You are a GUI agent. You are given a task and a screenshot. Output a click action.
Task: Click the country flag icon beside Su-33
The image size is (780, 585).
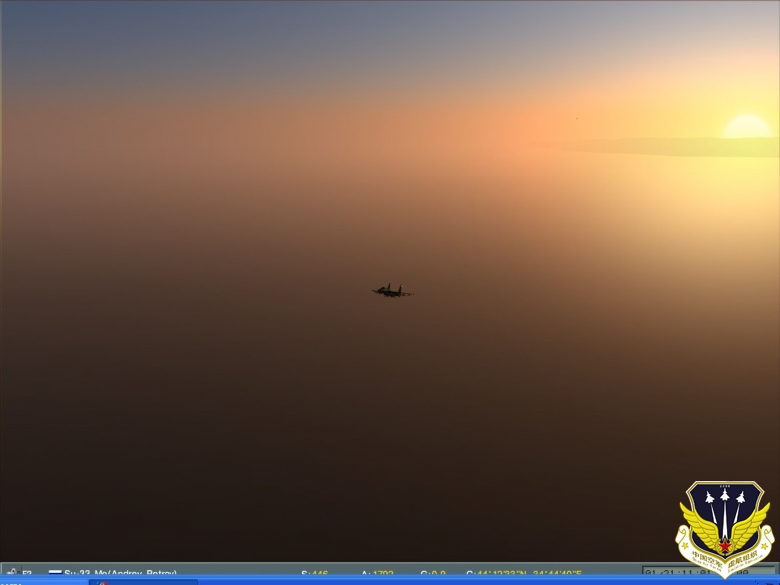[x=55, y=574]
